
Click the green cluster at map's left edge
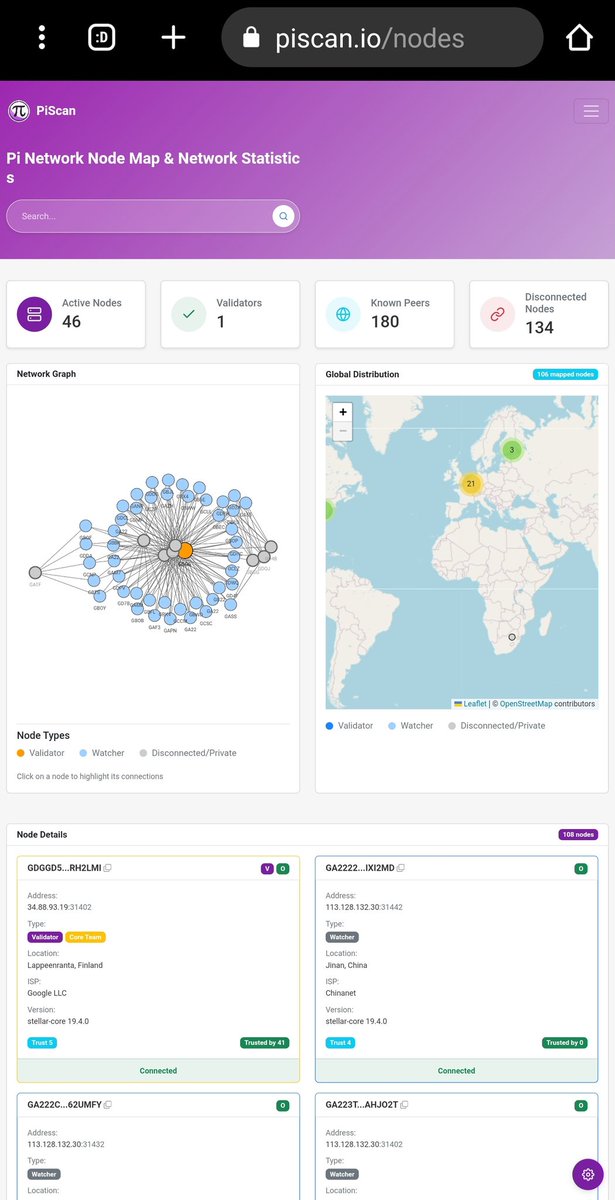pyautogui.click(x=328, y=510)
